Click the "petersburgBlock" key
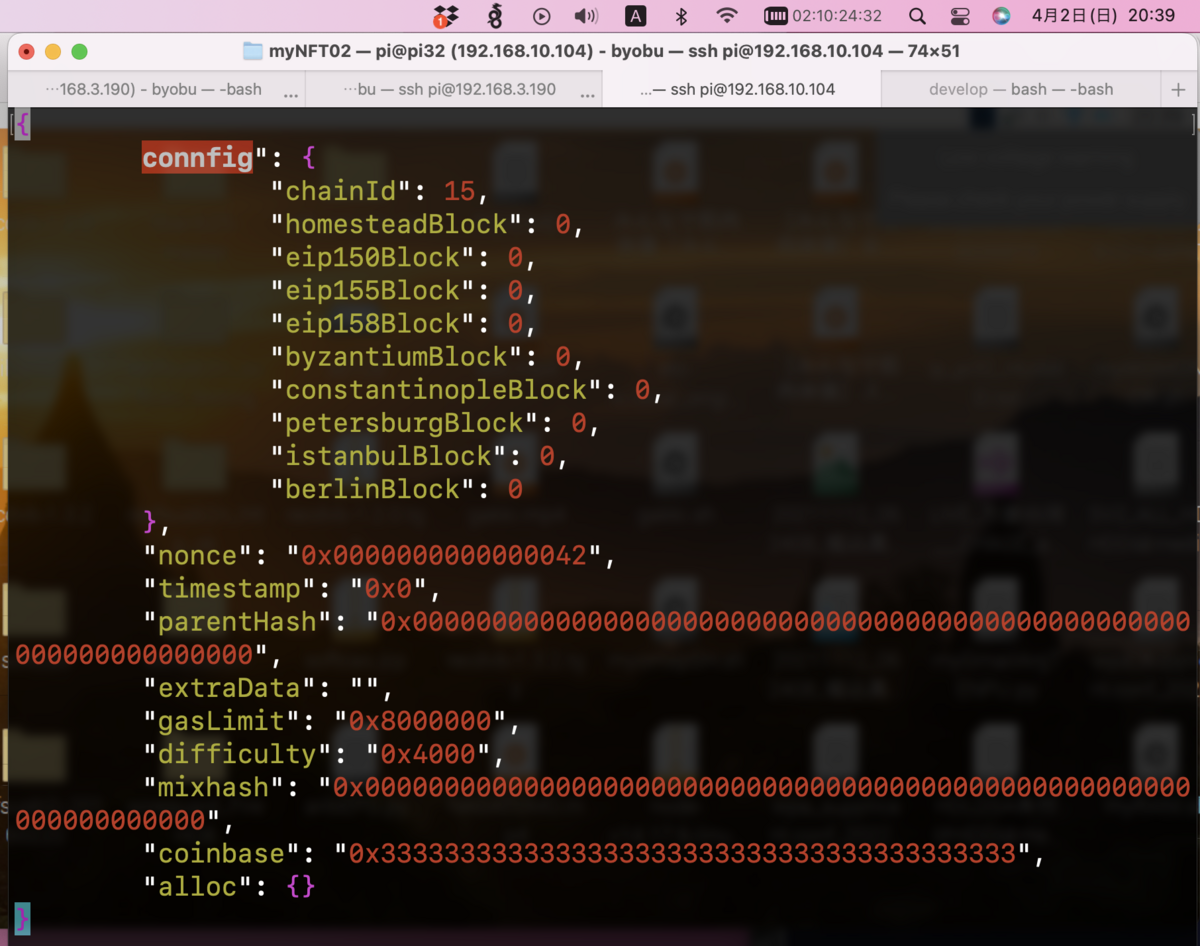This screenshot has width=1200, height=946. pyautogui.click(x=405, y=422)
